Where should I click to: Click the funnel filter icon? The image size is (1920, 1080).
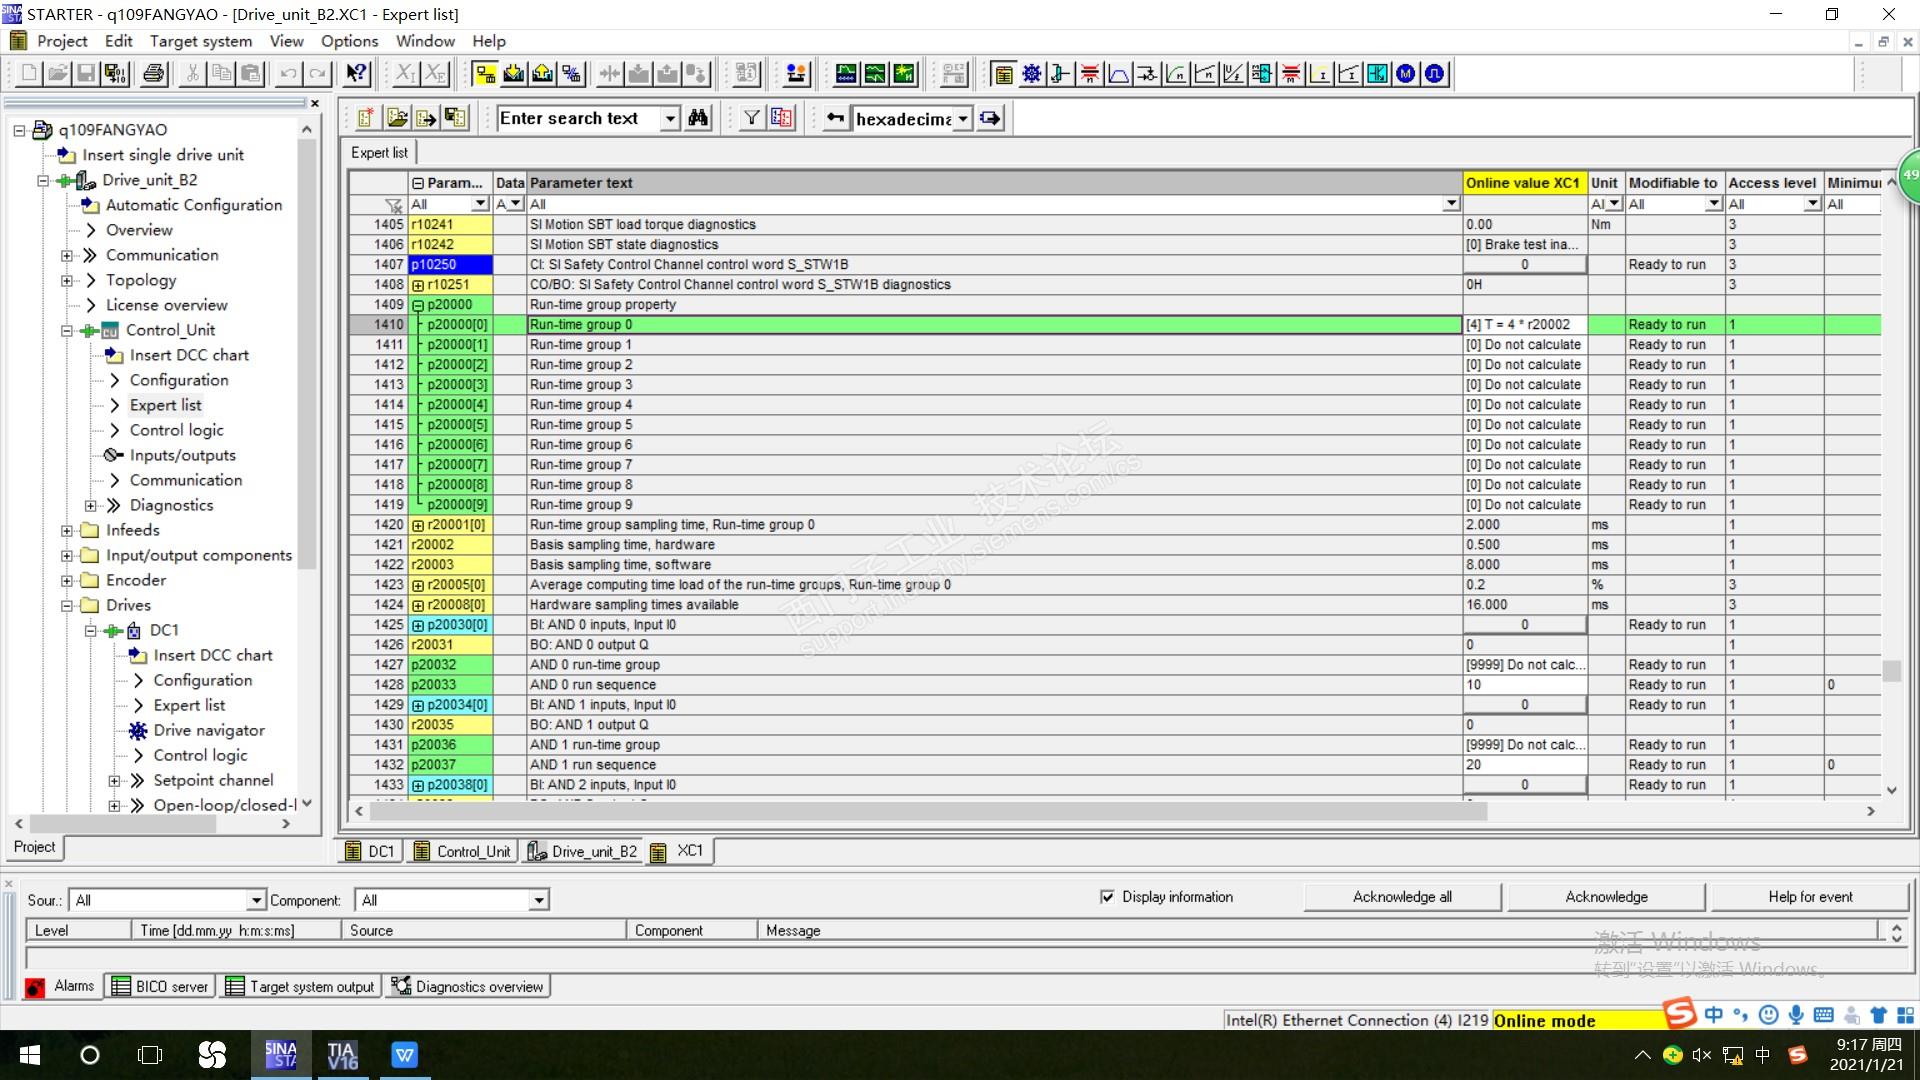pos(752,118)
